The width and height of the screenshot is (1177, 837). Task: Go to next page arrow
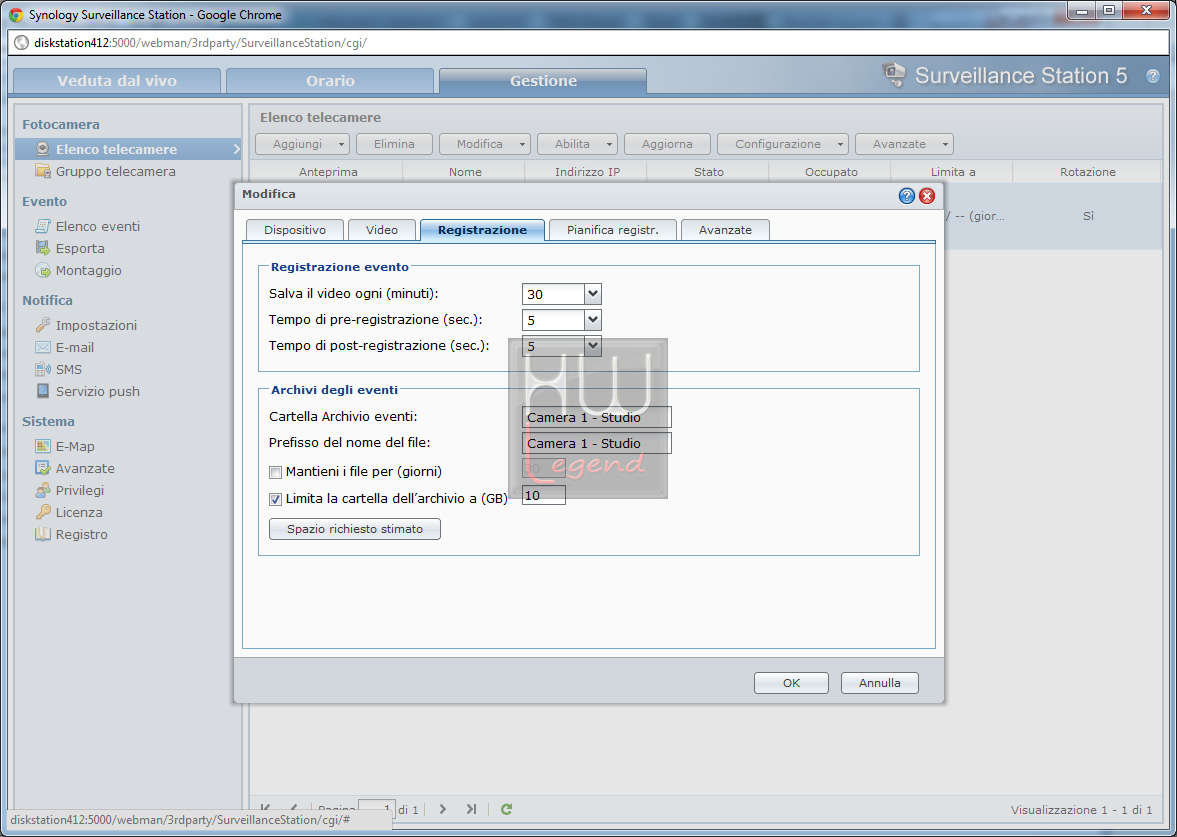point(443,809)
